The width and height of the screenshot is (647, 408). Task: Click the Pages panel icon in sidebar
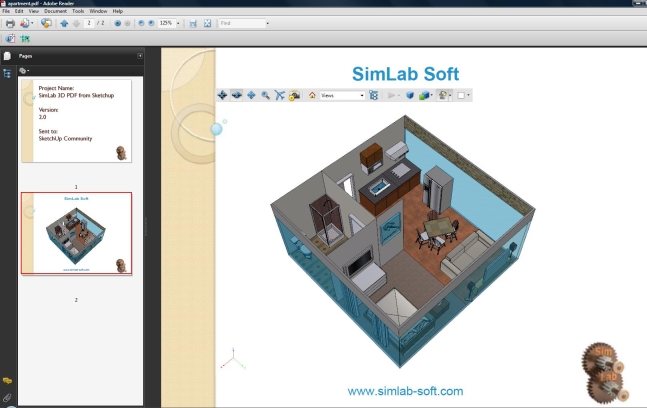click(x=7, y=56)
